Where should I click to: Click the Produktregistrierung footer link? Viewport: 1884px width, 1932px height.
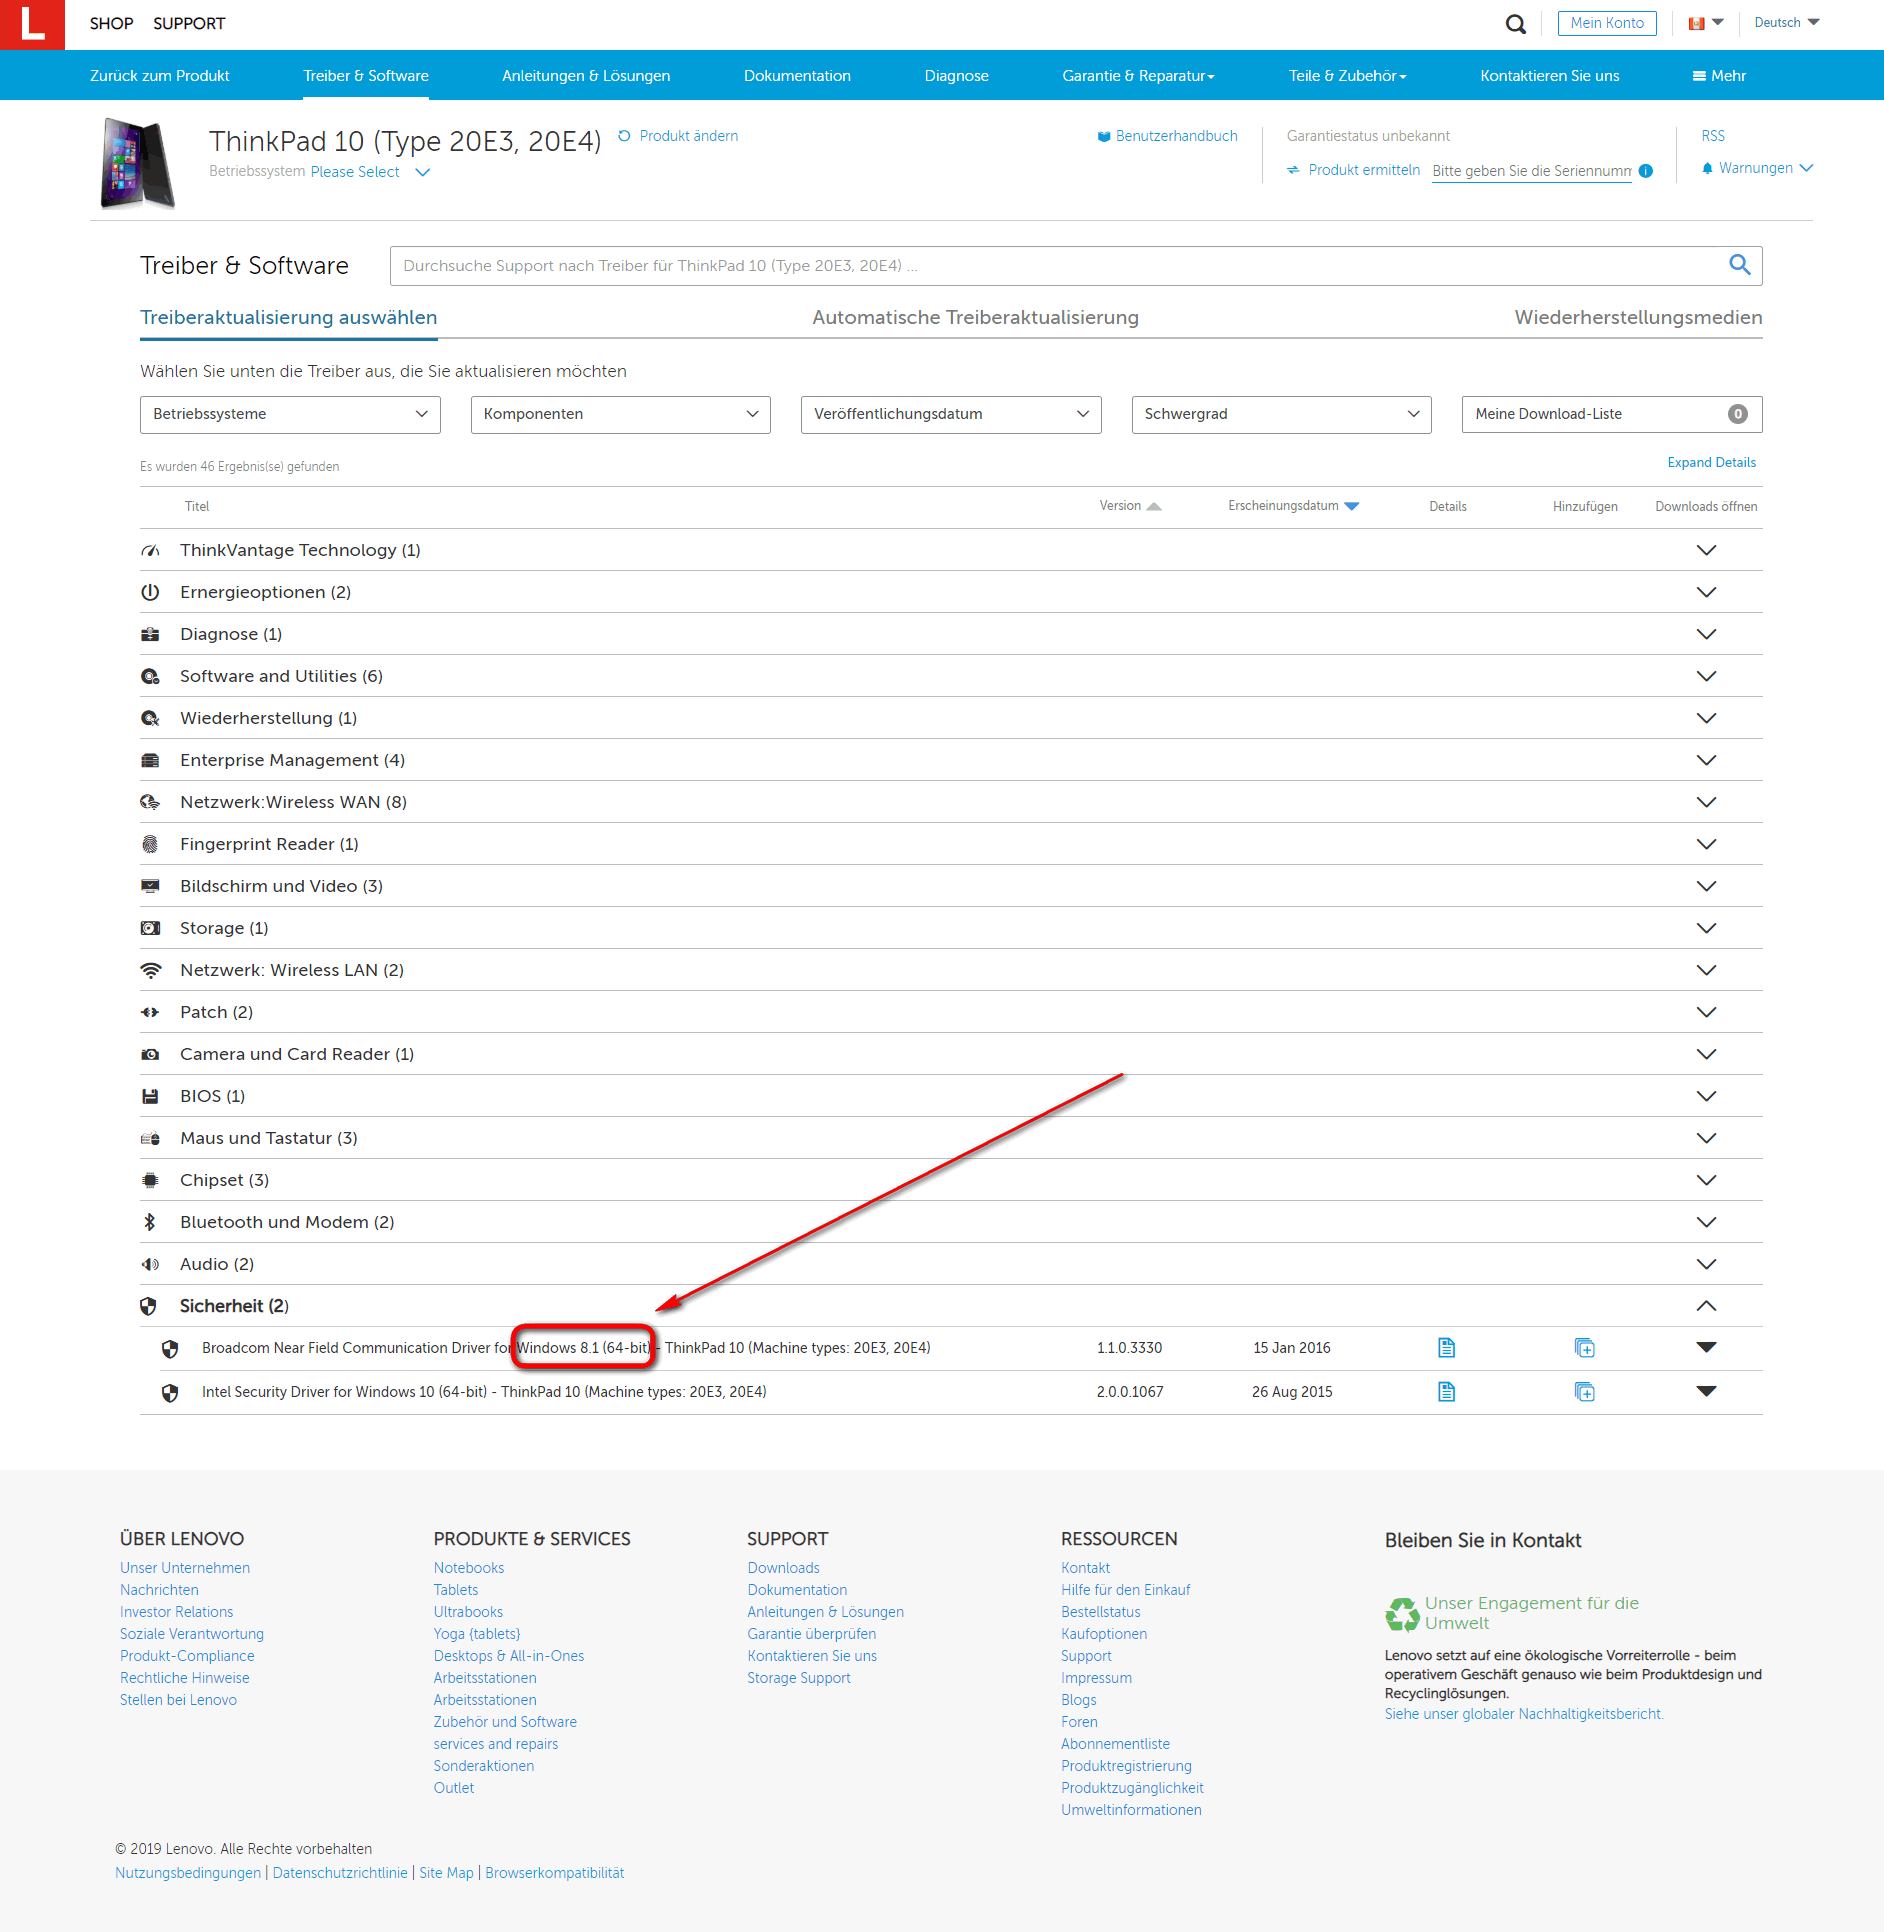click(1126, 1766)
